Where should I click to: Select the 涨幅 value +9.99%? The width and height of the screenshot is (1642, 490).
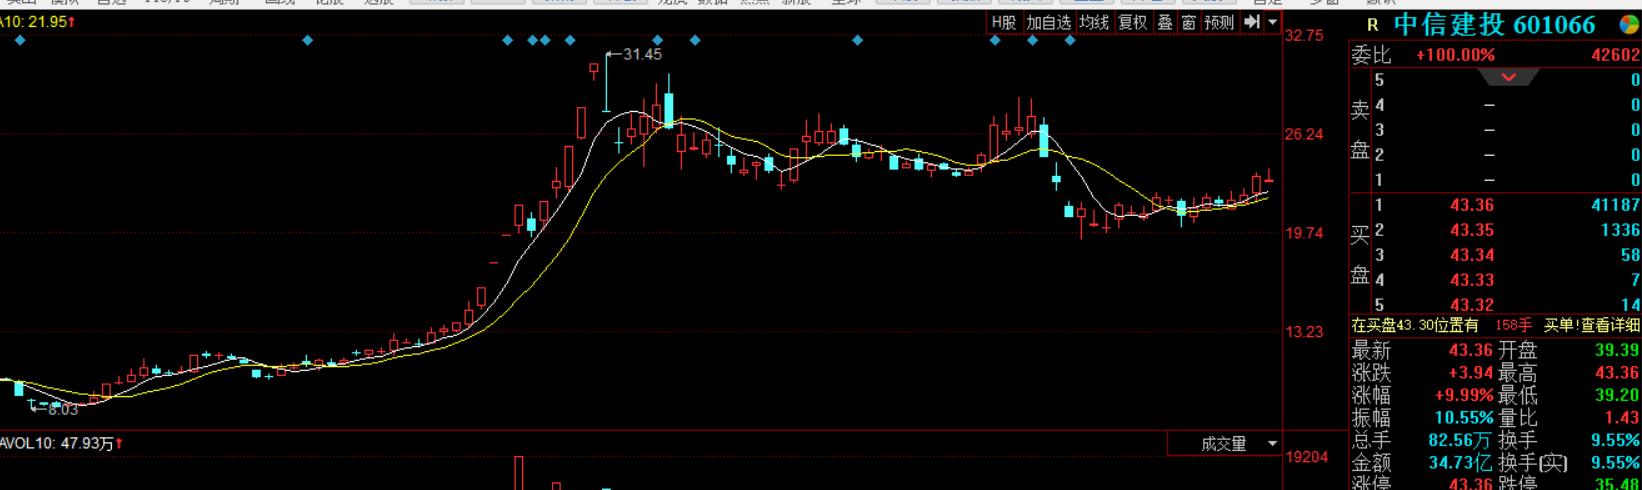1466,395
